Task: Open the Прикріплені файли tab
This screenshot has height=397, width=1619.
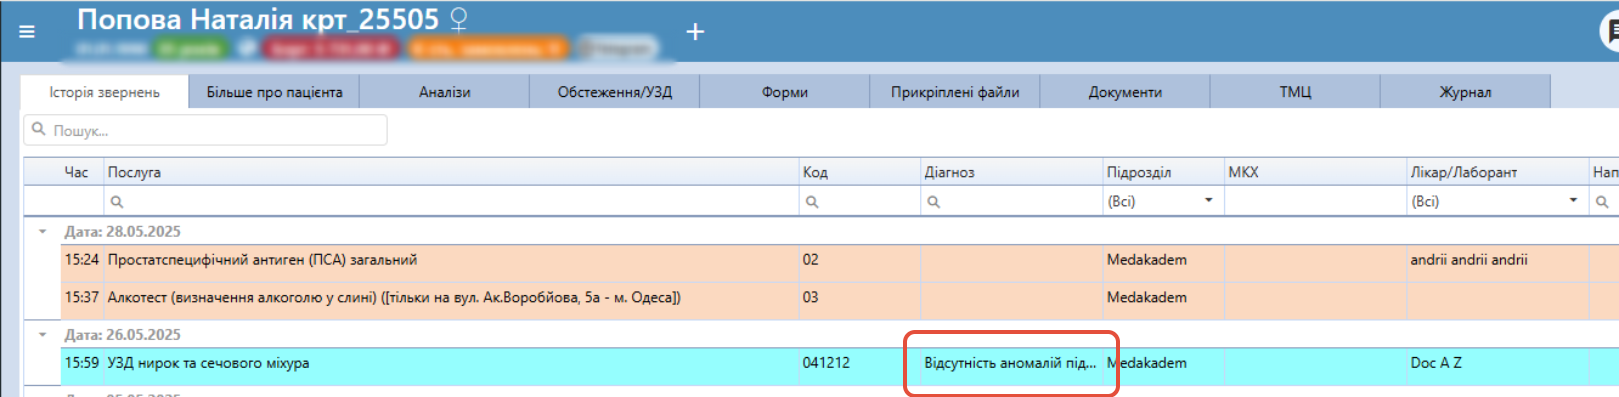Action: coord(954,92)
